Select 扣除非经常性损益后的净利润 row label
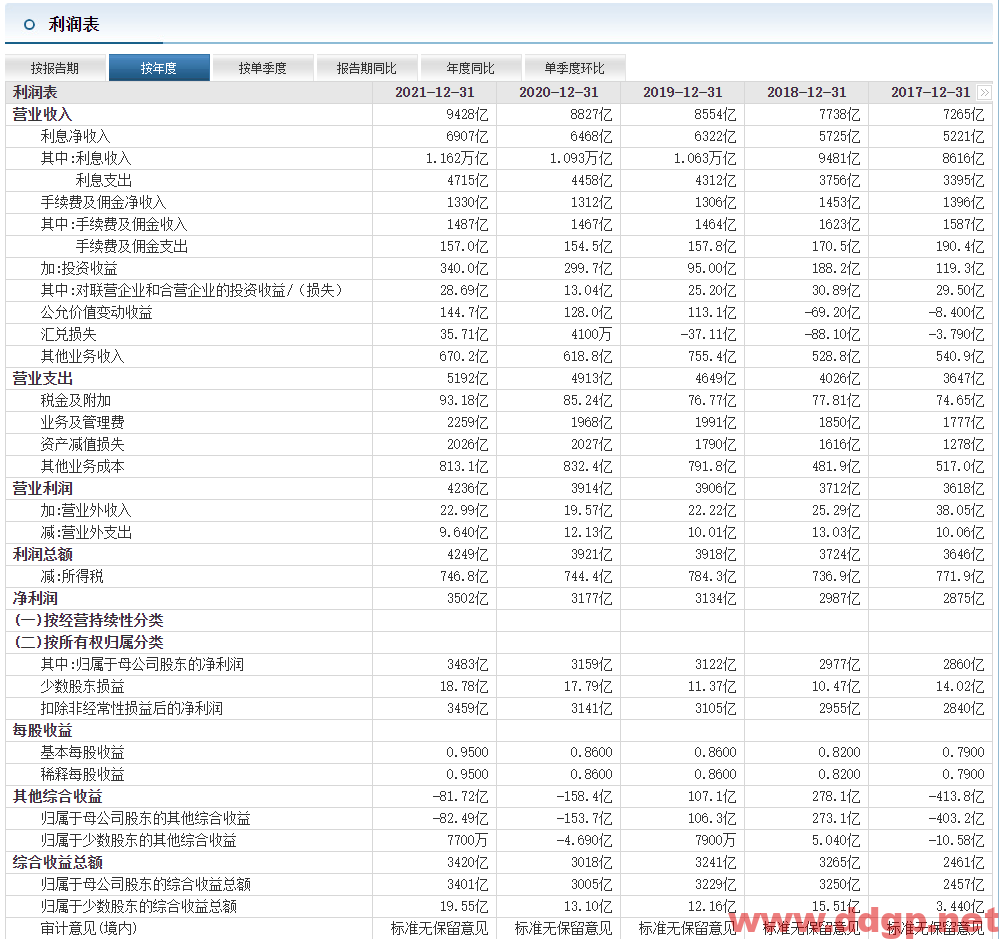This screenshot has width=999, height=939. (131, 708)
